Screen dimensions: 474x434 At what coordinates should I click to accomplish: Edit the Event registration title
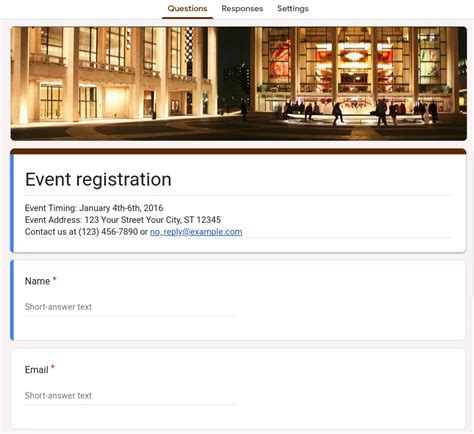(x=98, y=179)
